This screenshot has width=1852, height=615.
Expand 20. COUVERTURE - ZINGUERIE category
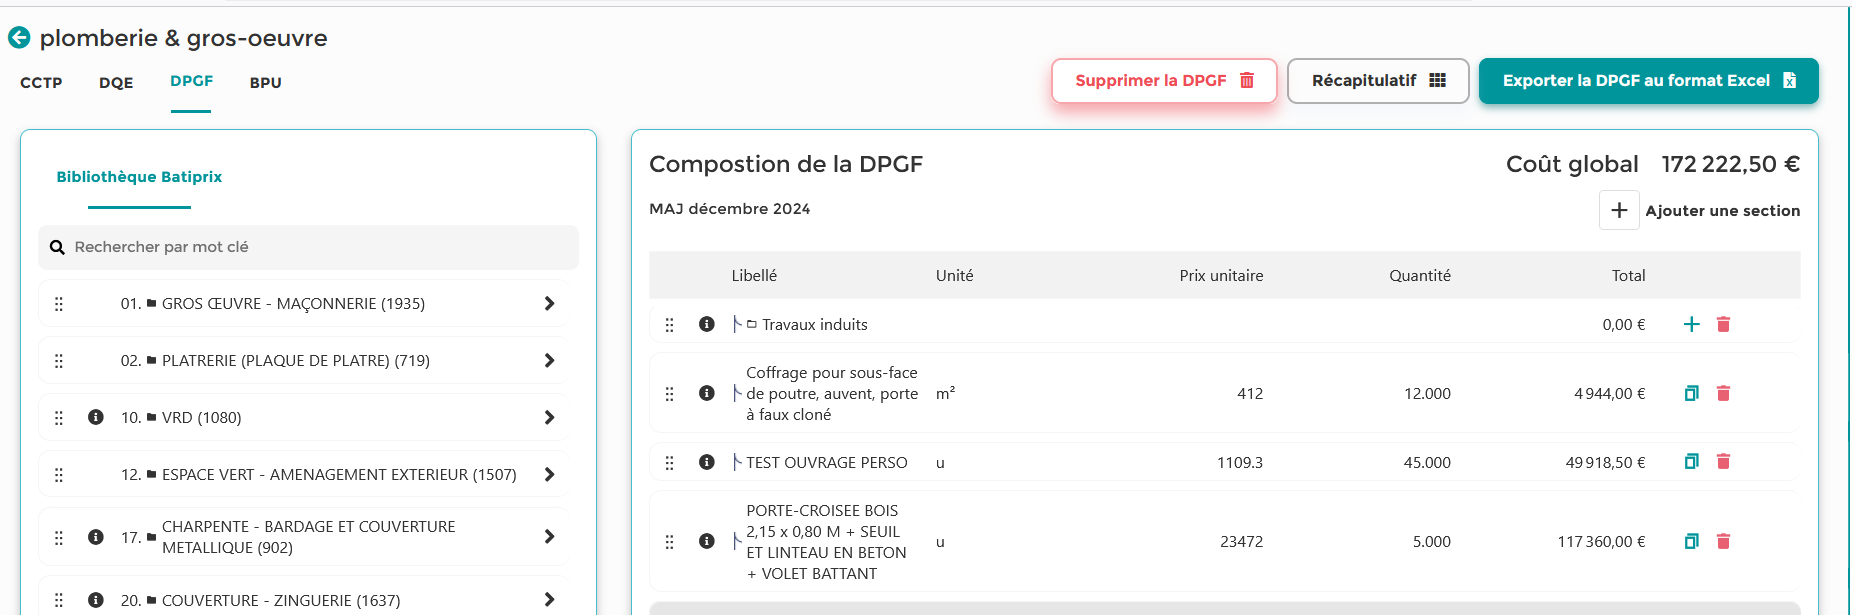click(x=549, y=599)
